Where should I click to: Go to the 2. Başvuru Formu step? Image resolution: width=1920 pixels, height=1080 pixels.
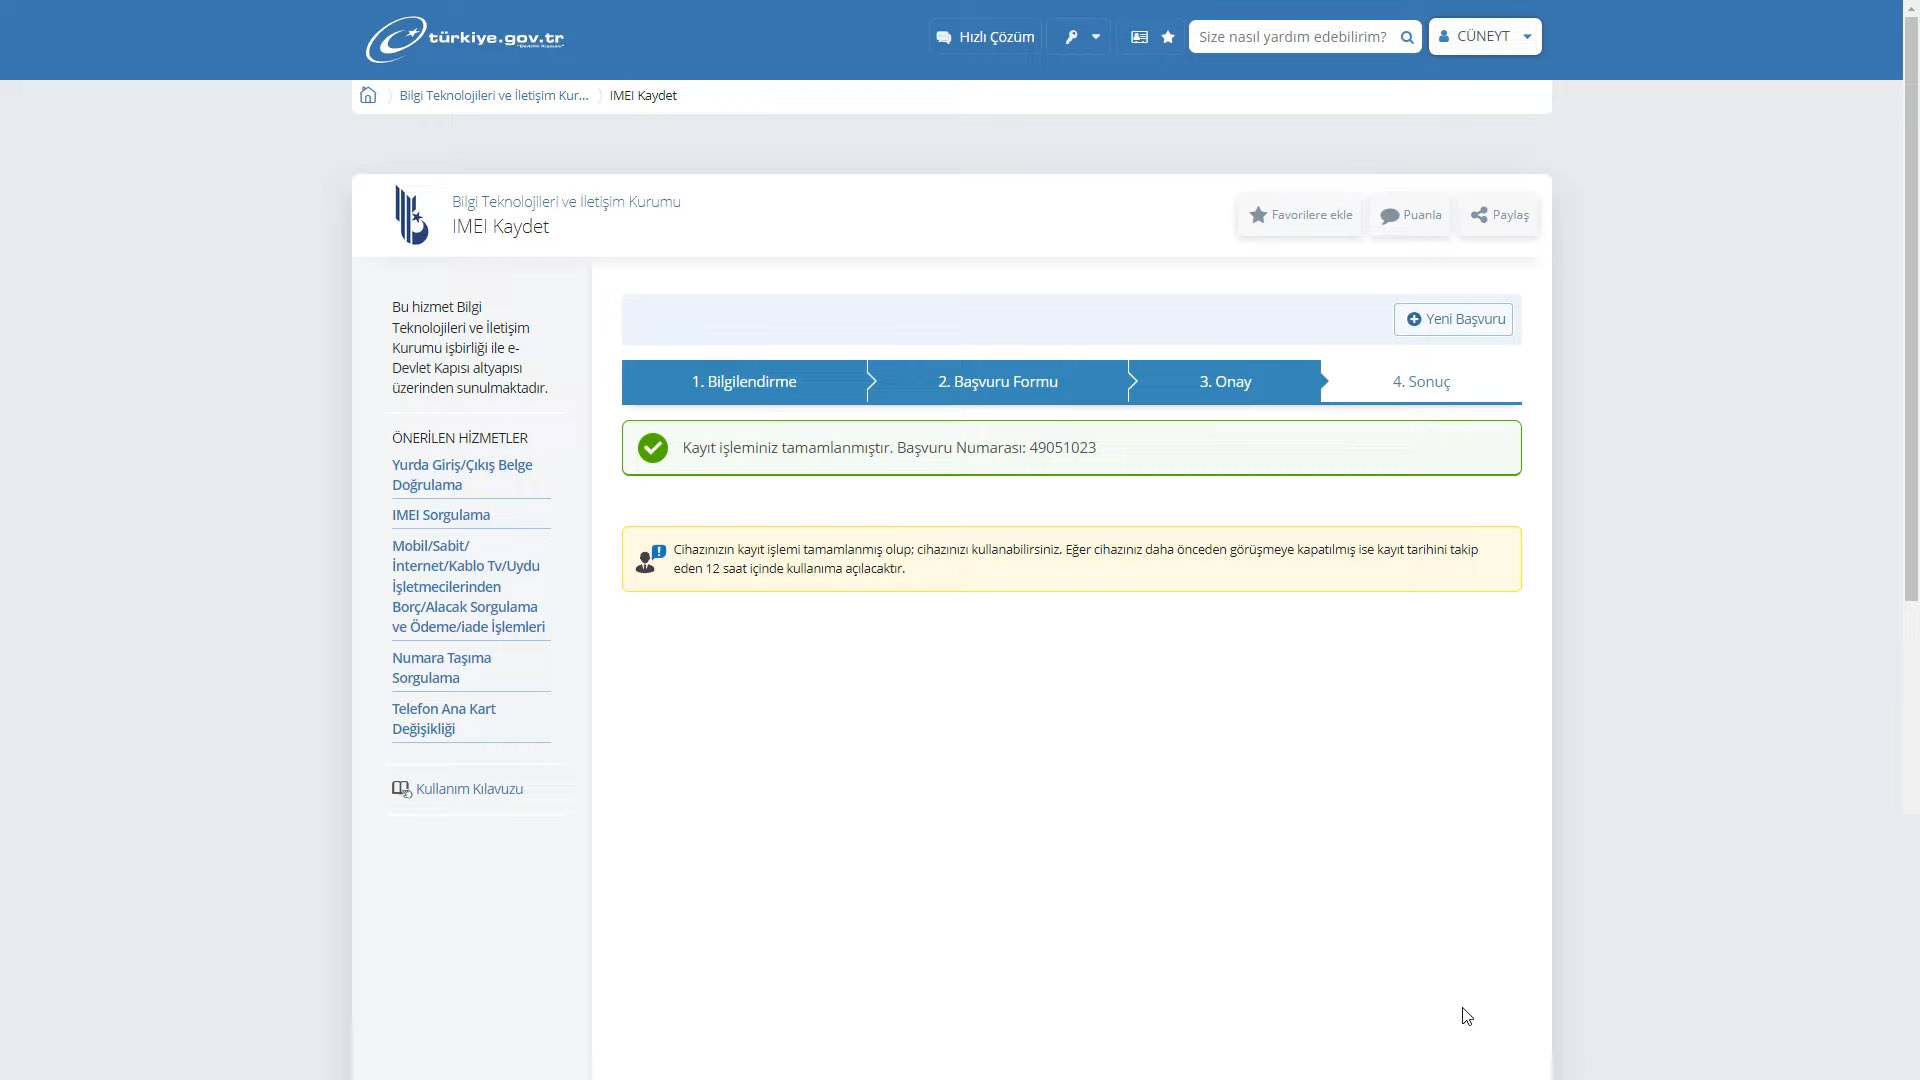pos(997,382)
